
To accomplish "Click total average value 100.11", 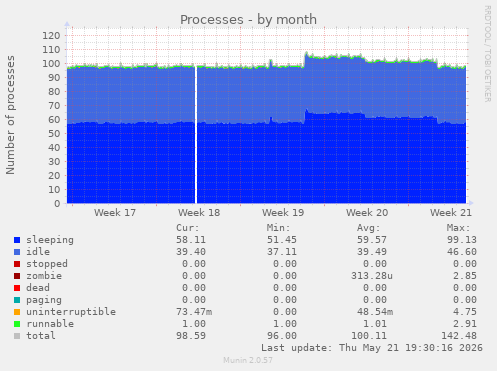I will coord(369,336).
